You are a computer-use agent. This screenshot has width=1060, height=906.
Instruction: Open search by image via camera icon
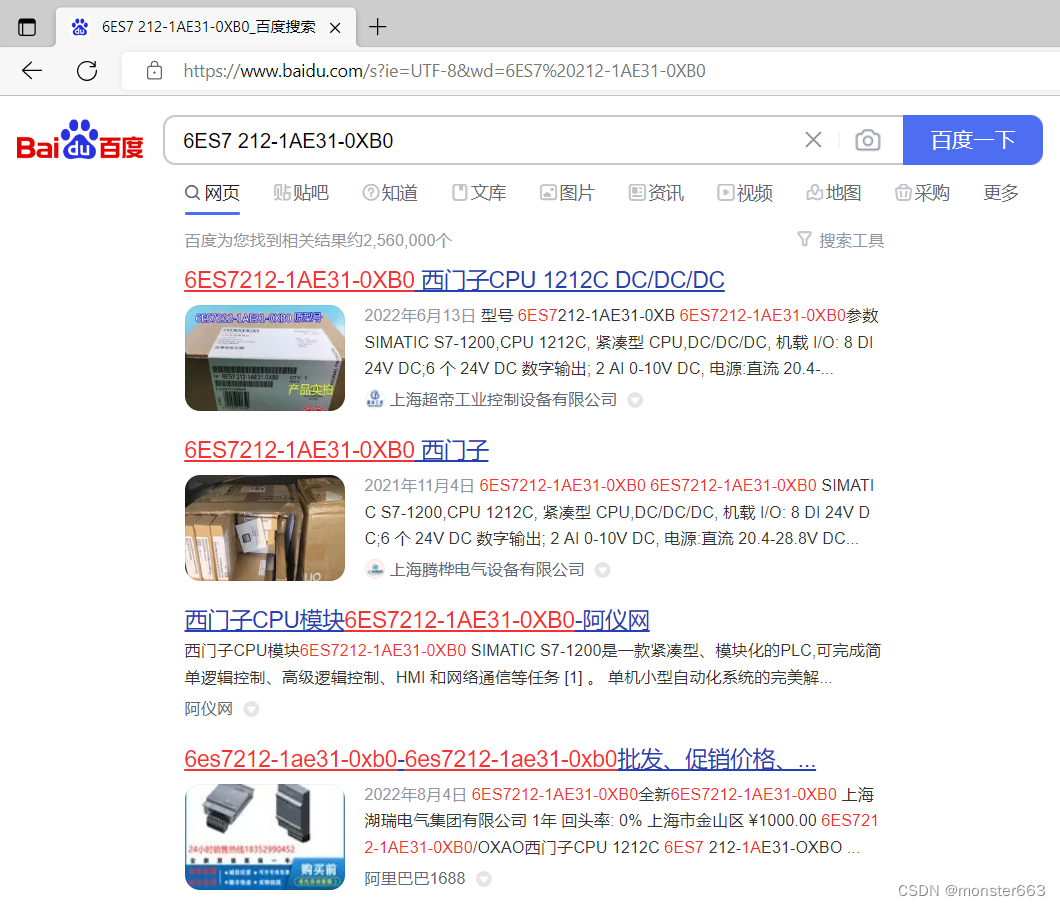tap(867, 140)
